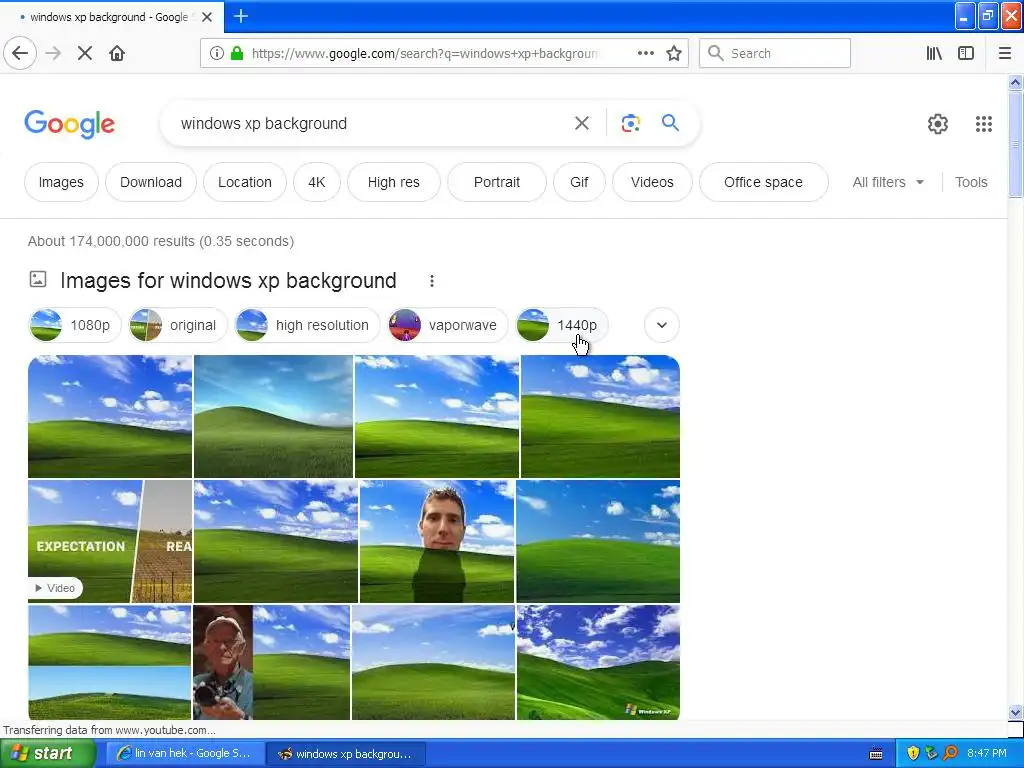Select the Download filter chip

[151, 182]
